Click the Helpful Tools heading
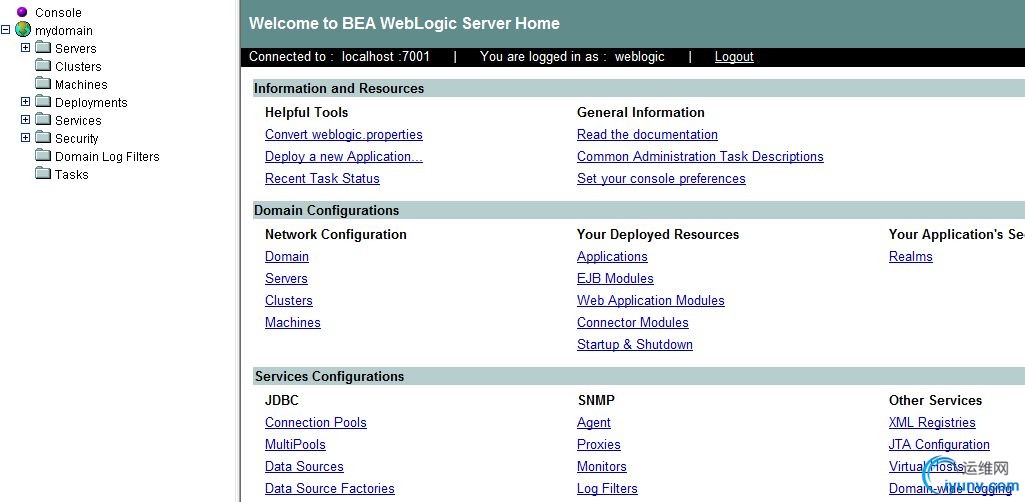1025x502 pixels. tap(307, 112)
